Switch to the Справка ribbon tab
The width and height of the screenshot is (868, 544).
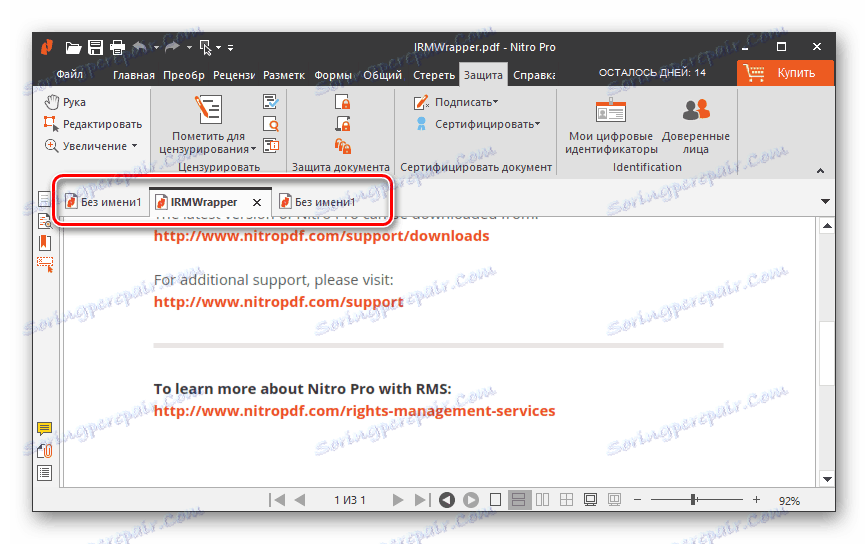click(534, 75)
